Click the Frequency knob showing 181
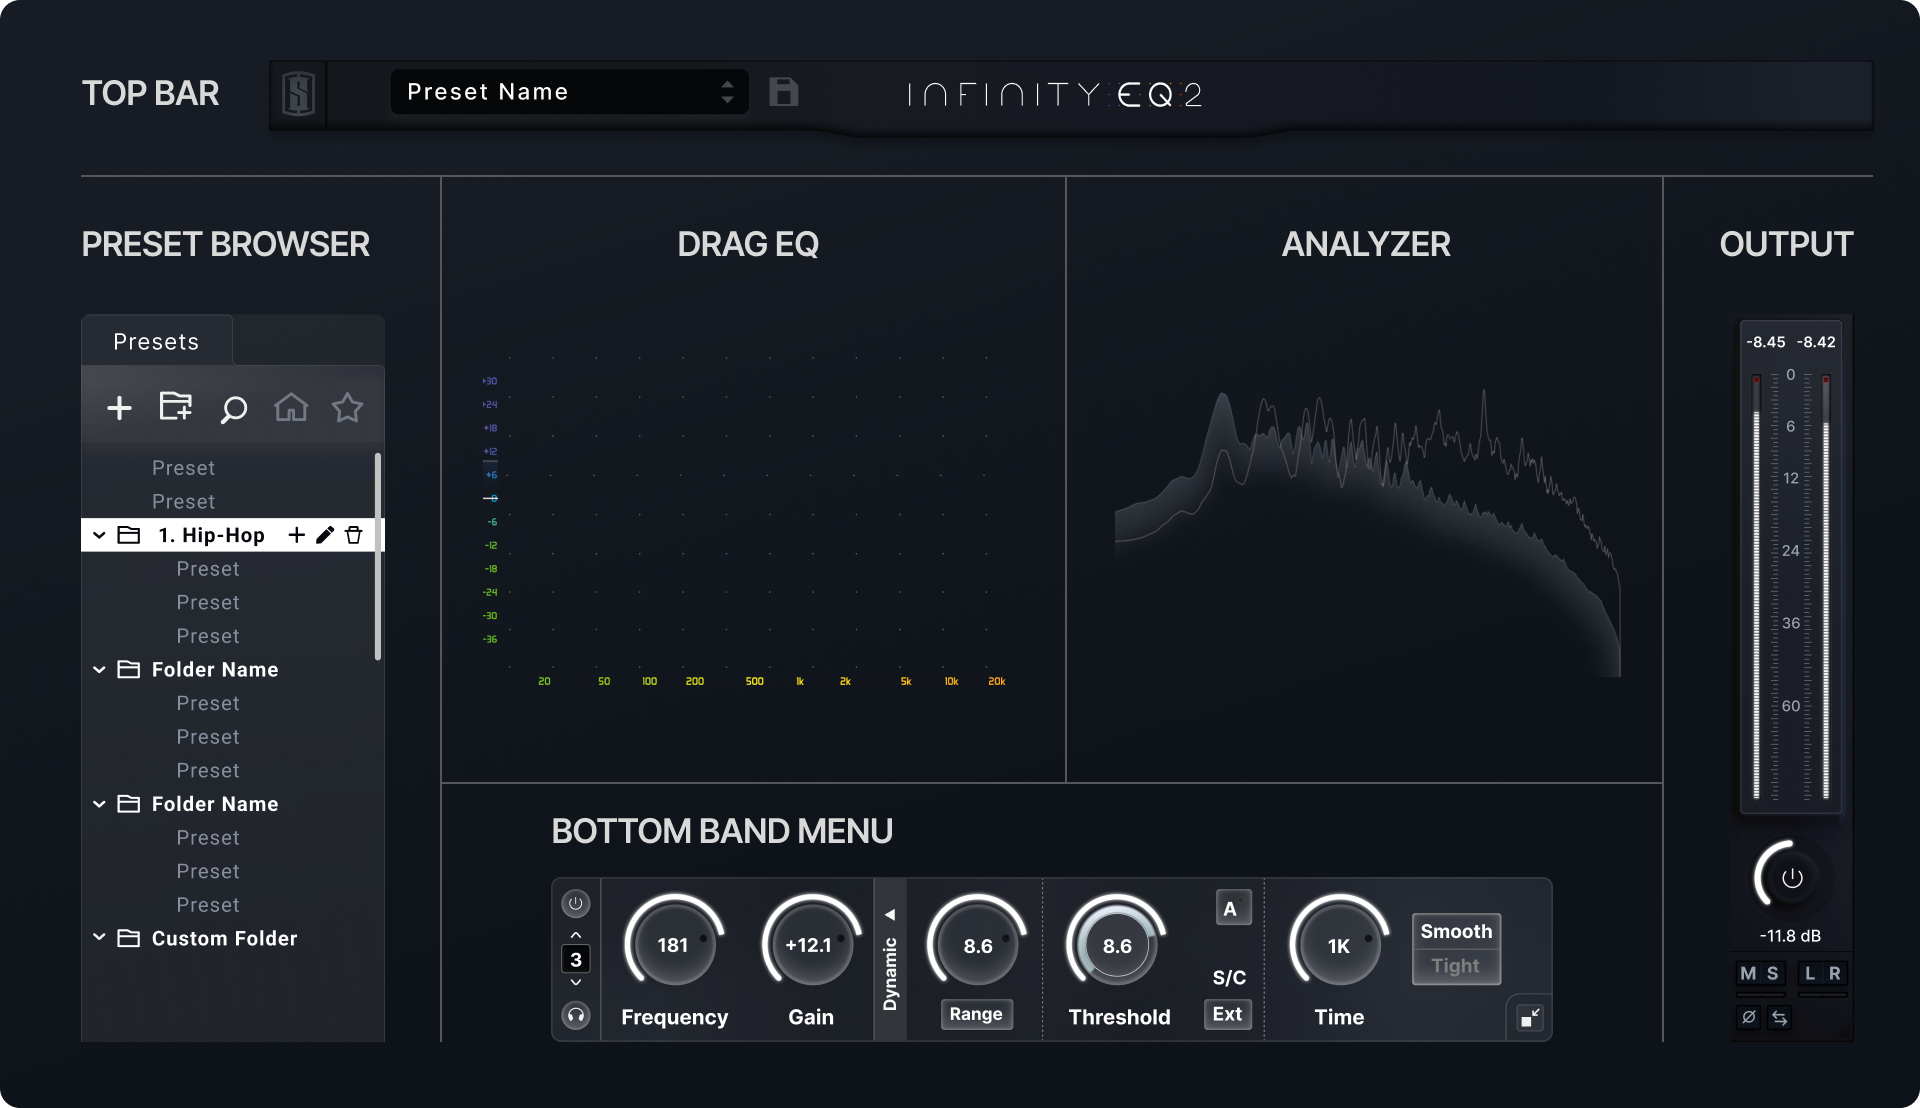 click(673, 945)
